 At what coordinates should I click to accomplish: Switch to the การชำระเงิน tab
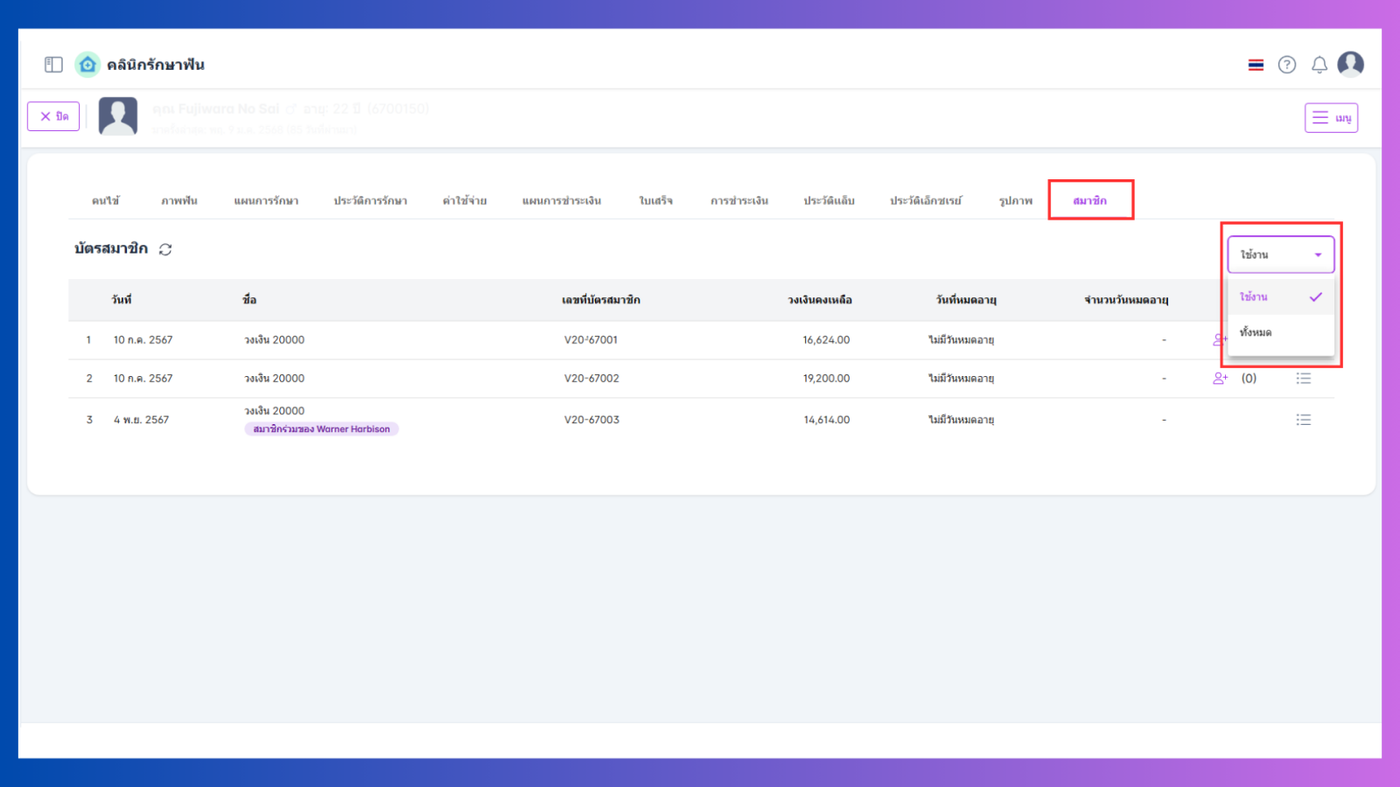pyautogui.click(x=739, y=201)
